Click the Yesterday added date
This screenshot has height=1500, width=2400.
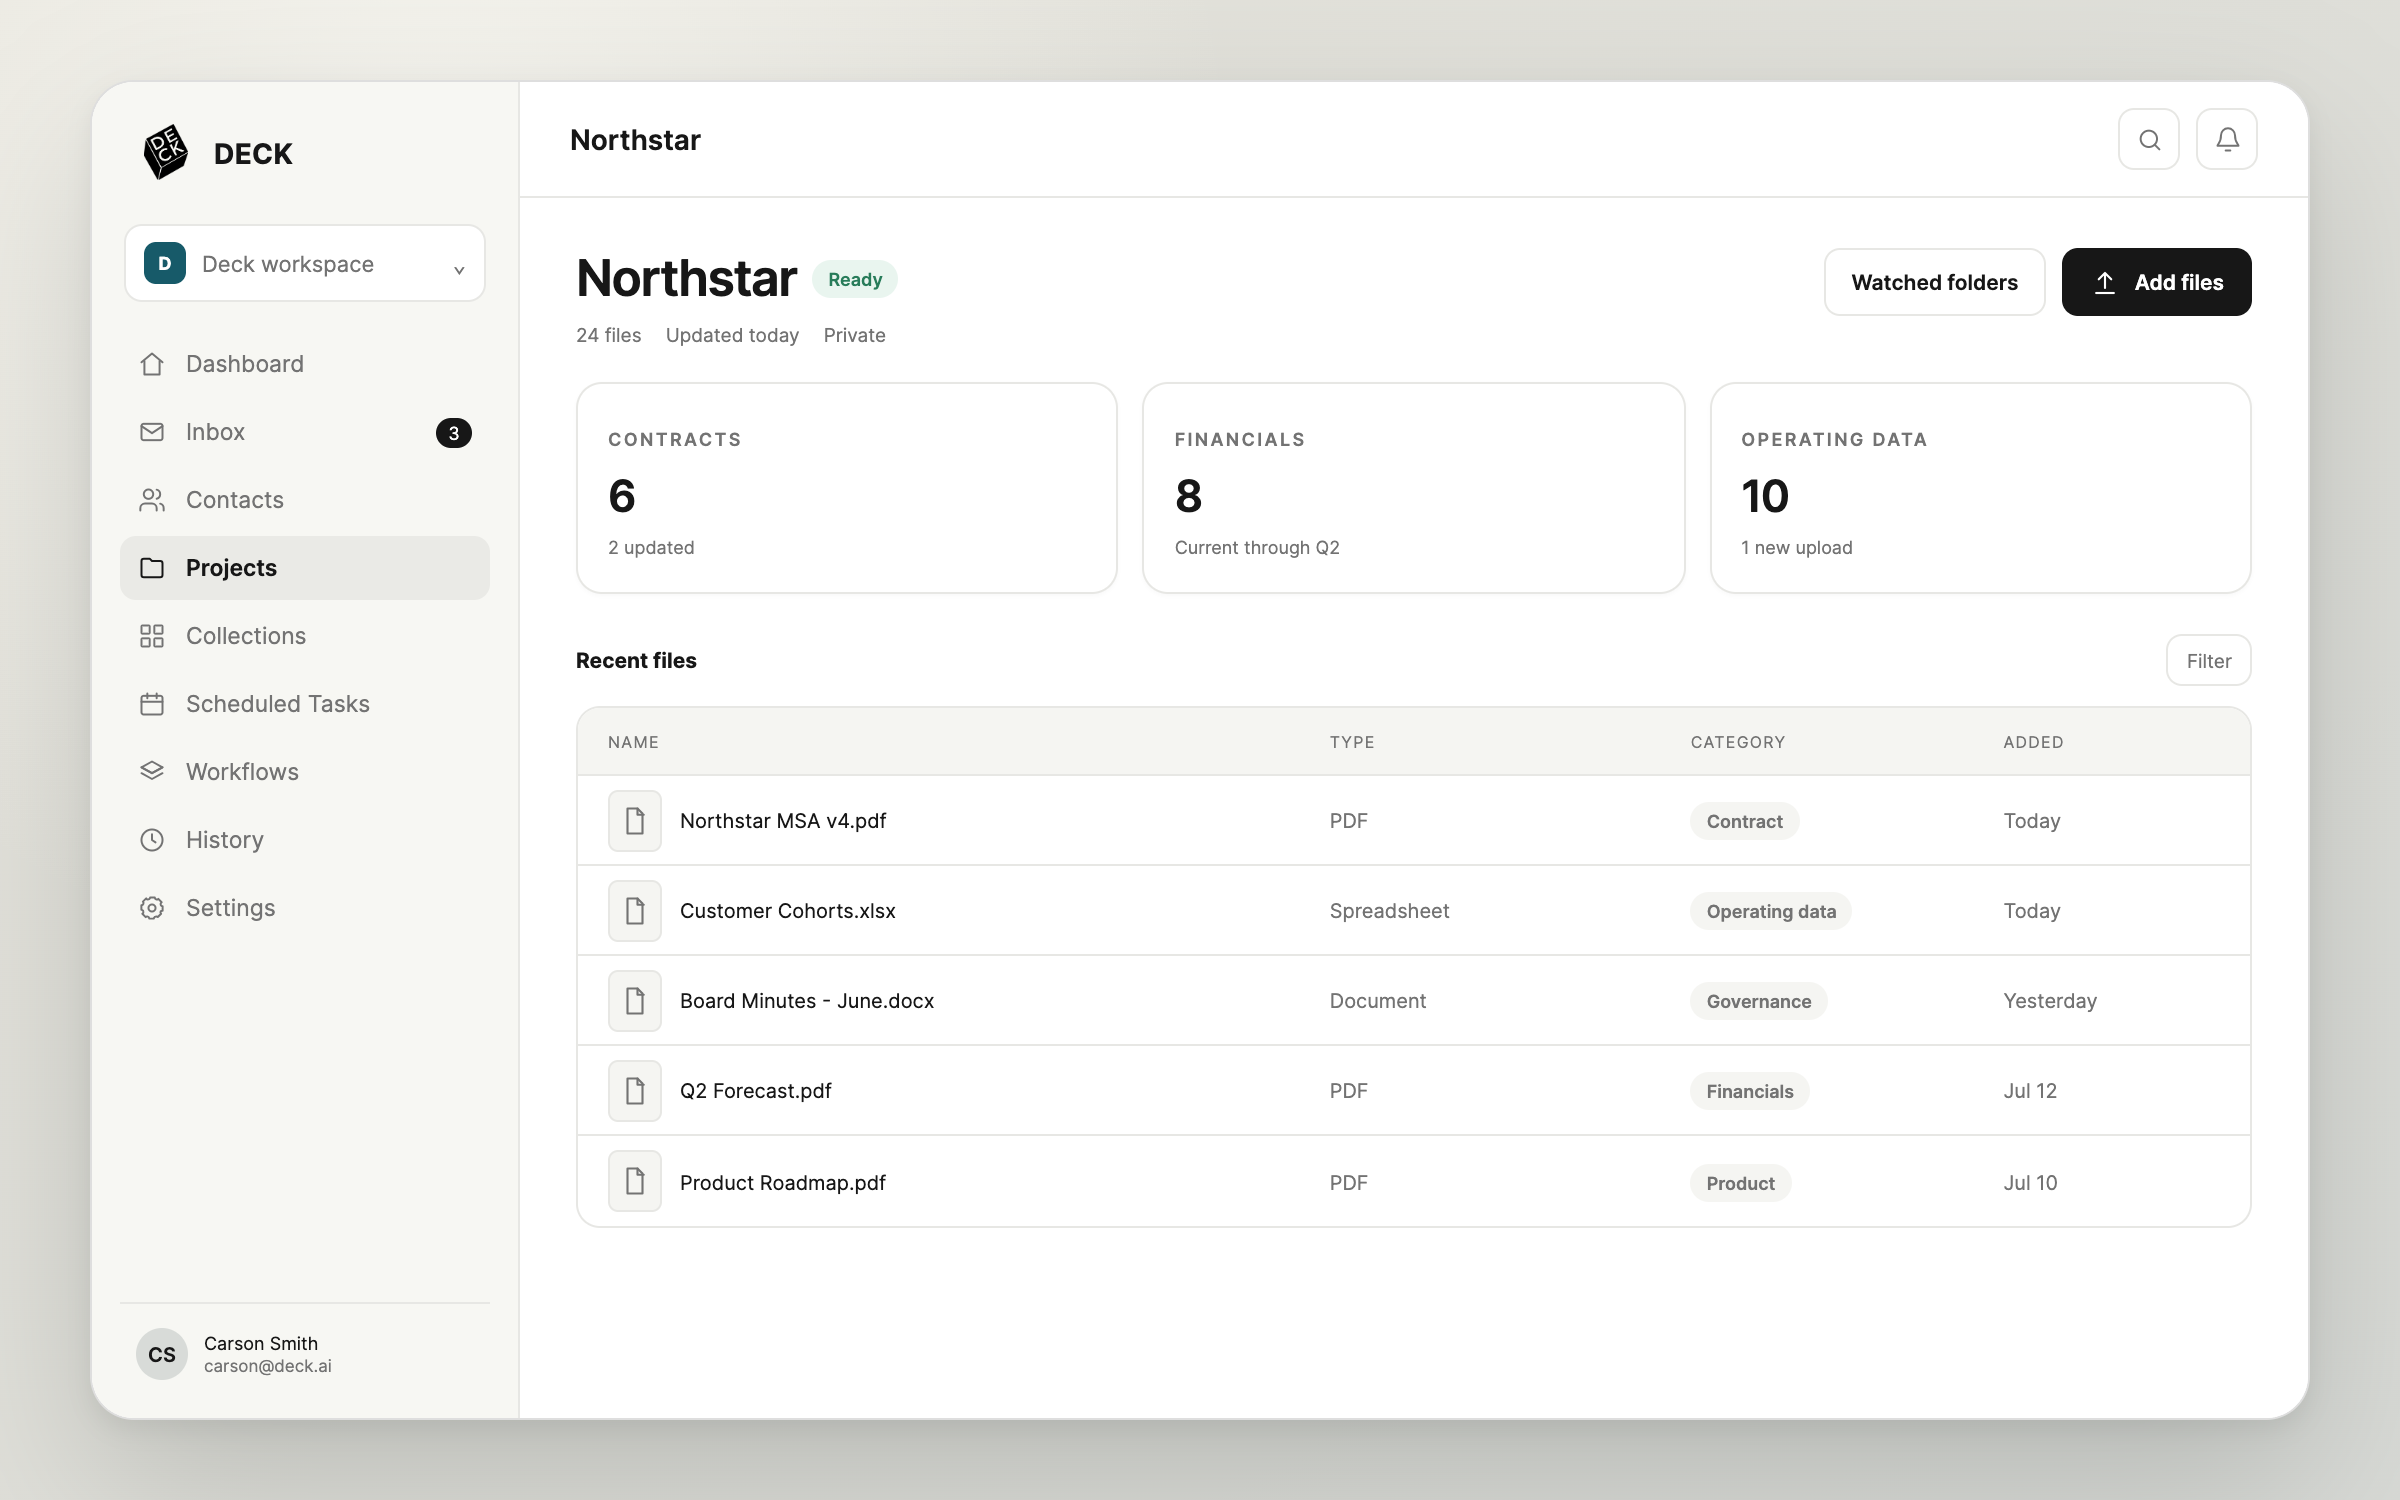coord(2050,1001)
